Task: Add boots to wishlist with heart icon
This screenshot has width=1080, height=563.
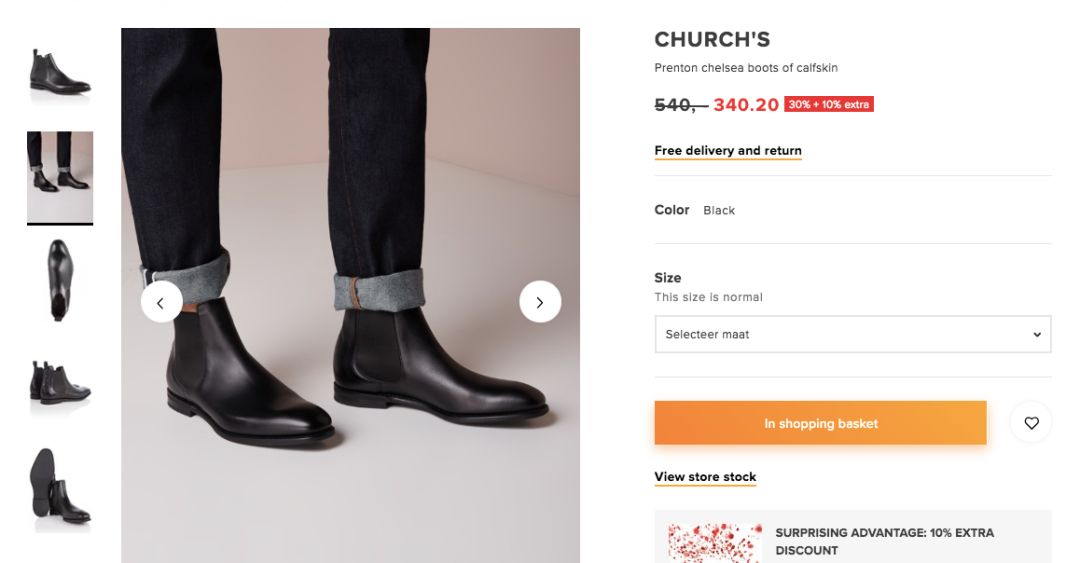Action: pos(1031,423)
